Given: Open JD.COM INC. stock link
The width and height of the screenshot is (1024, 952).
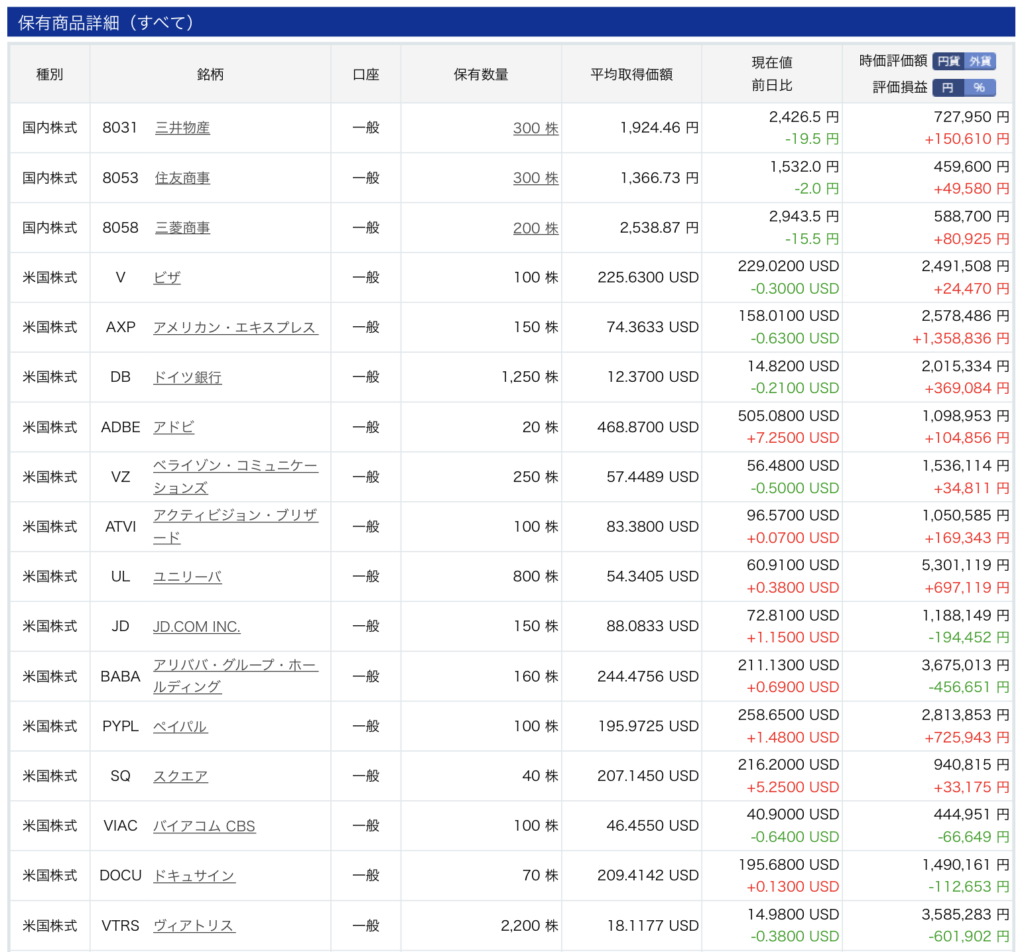Looking at the screenshot, I should tap(197, 626).
